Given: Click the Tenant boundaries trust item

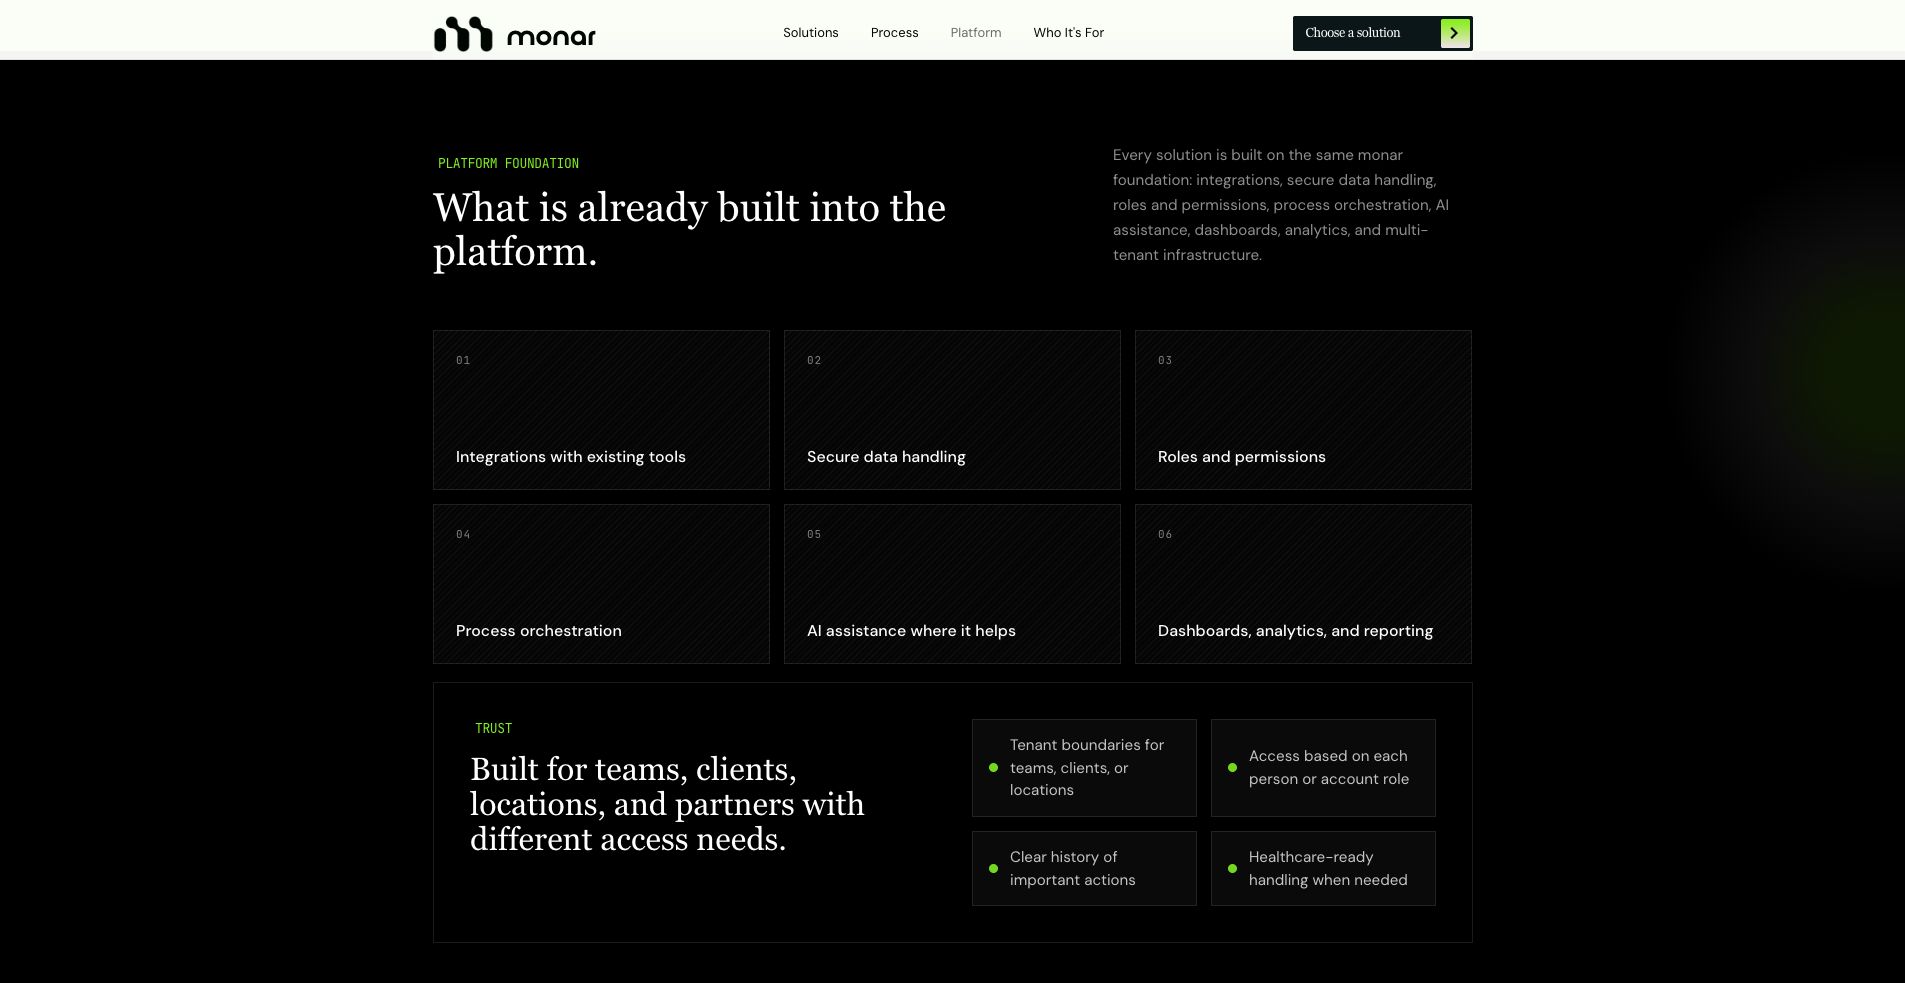Looking at the screenshot, I should 1084,768.
